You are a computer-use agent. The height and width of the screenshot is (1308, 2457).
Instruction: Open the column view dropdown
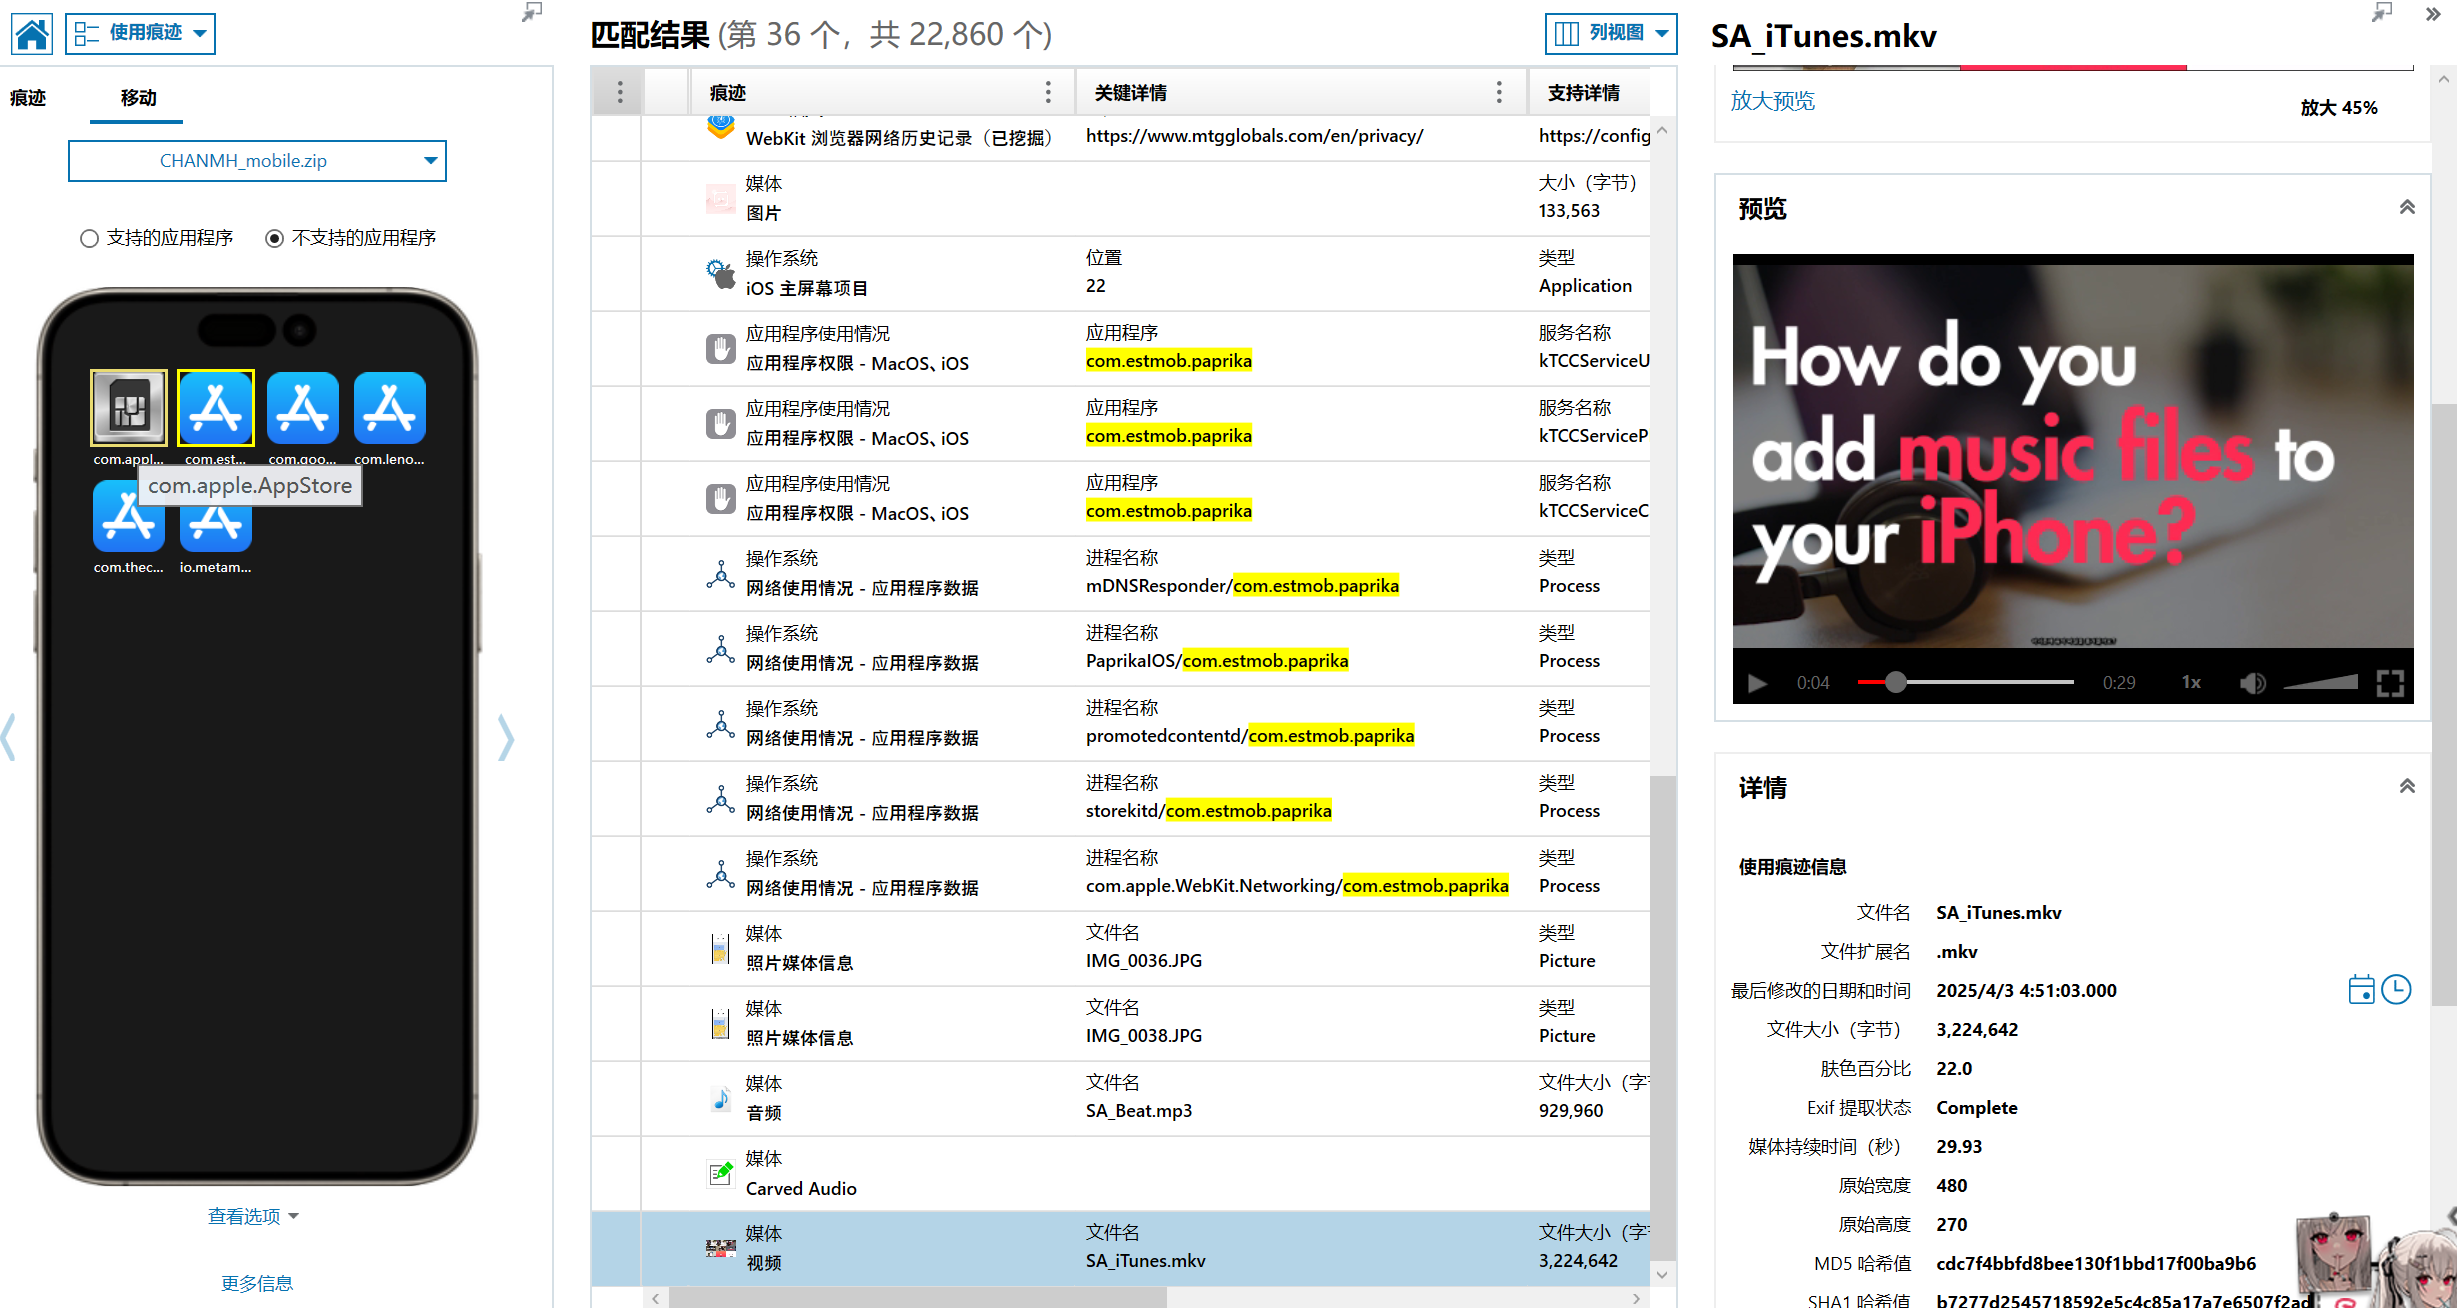1610,33
